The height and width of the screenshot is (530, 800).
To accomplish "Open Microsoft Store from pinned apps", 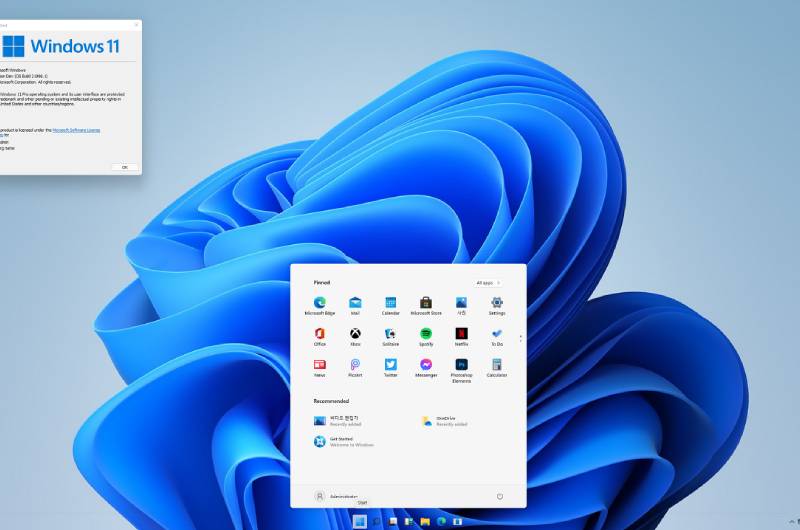I will coord(426,306).
